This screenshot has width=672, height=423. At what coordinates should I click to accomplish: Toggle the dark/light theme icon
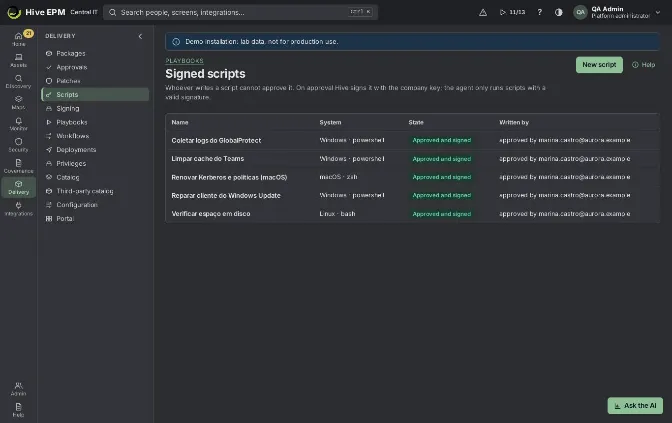coord(558,12)
